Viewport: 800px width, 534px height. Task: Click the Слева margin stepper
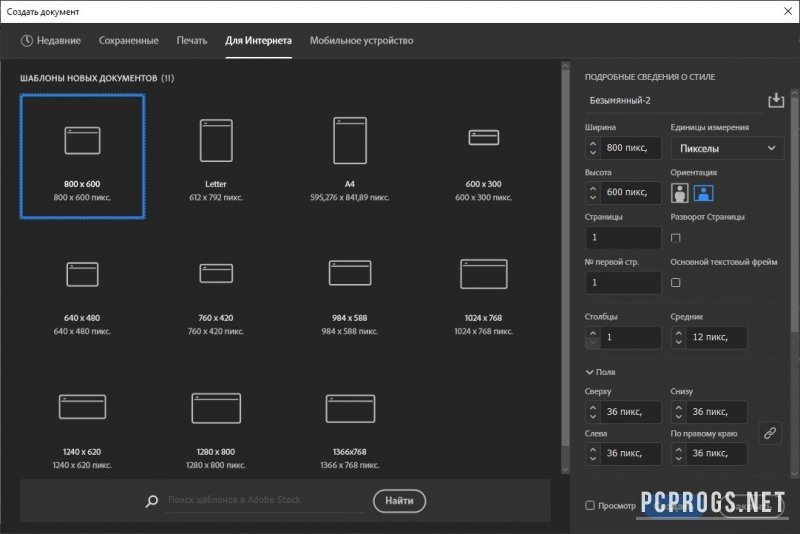pos(592,453)
